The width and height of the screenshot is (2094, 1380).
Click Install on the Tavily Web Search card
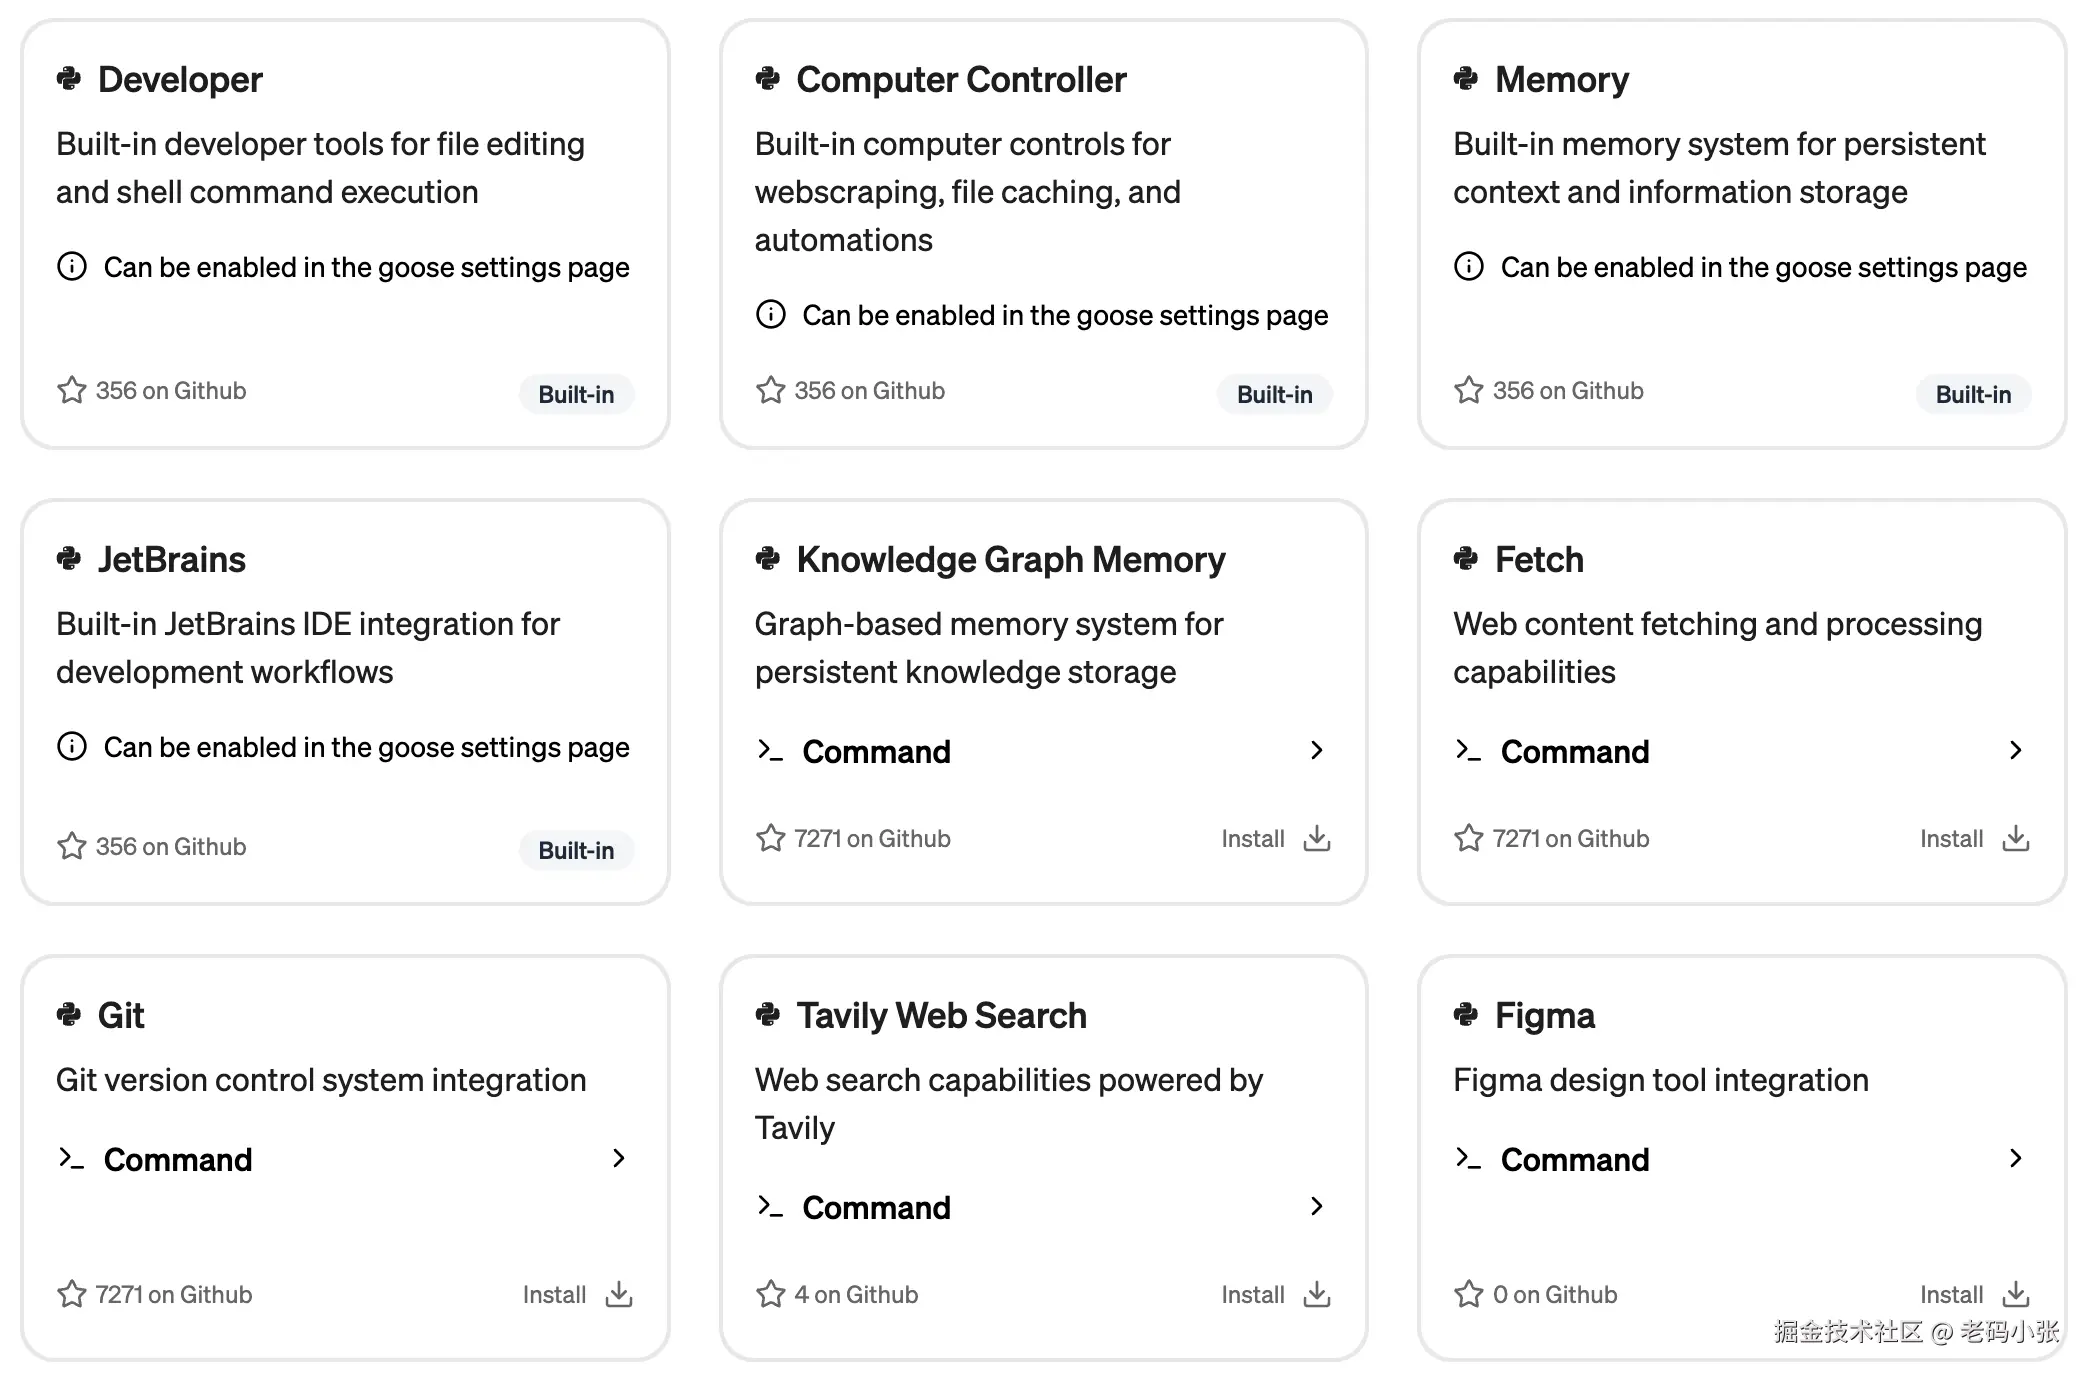[x=1252, y=1294]
